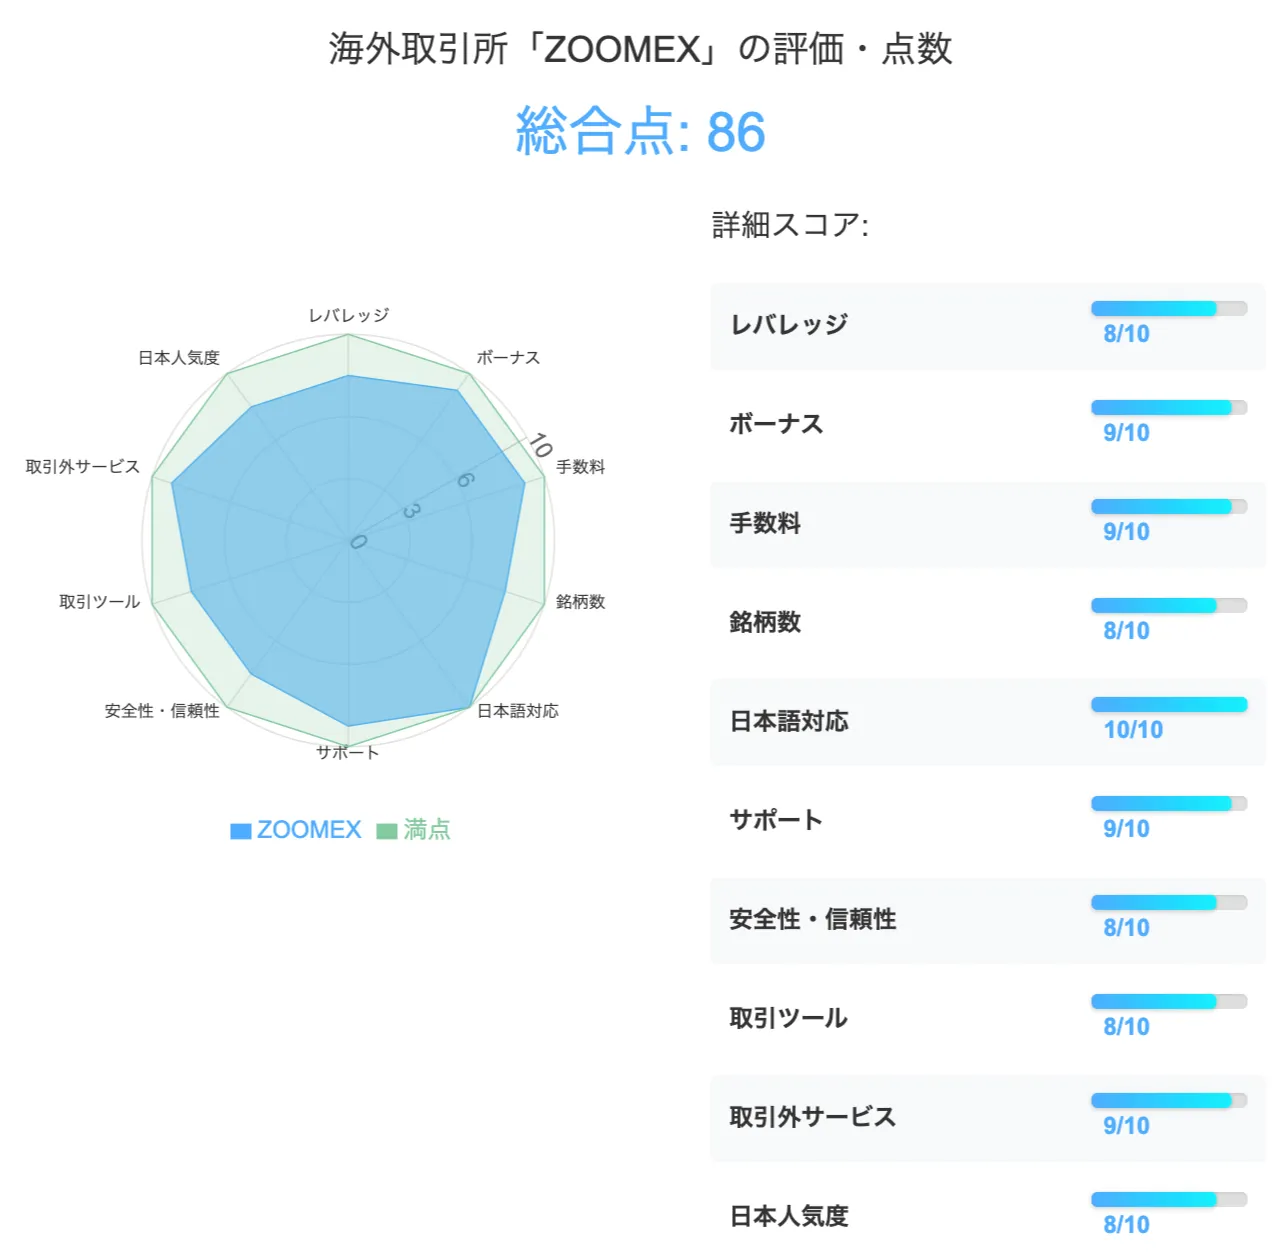1288x1260 pixels.
Task: Click the ZOOMEX legend label
Action: [x=309, y=830]
